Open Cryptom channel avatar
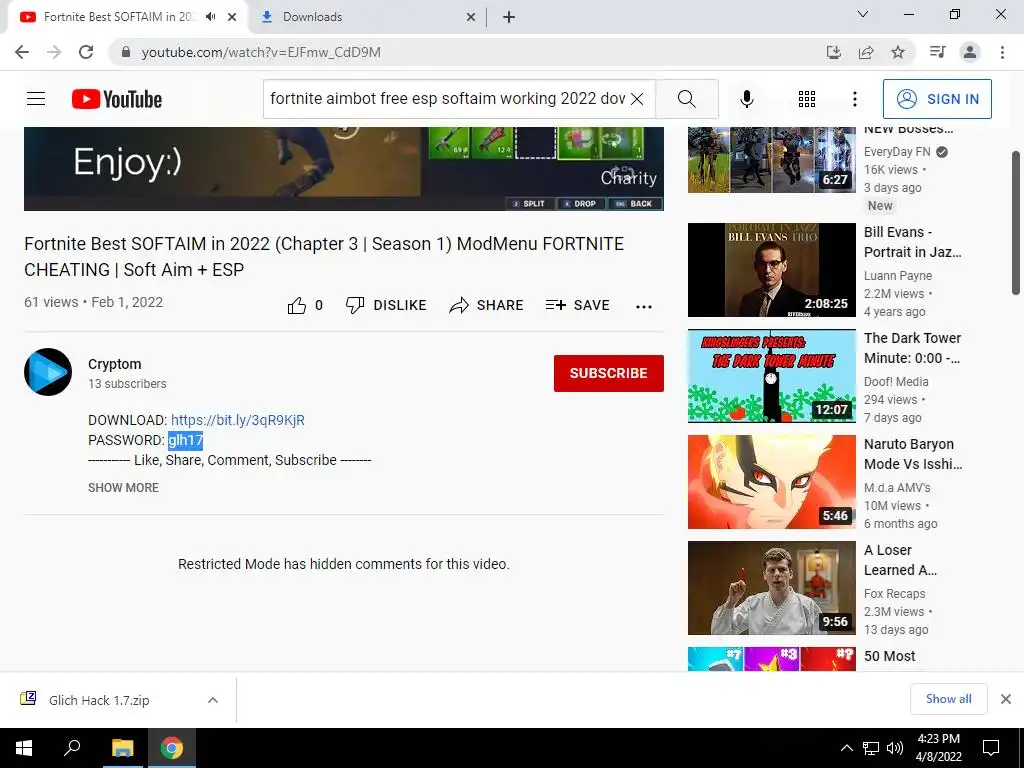The height and width of the screenshot is (768, 1024). [x=48, y=372]
